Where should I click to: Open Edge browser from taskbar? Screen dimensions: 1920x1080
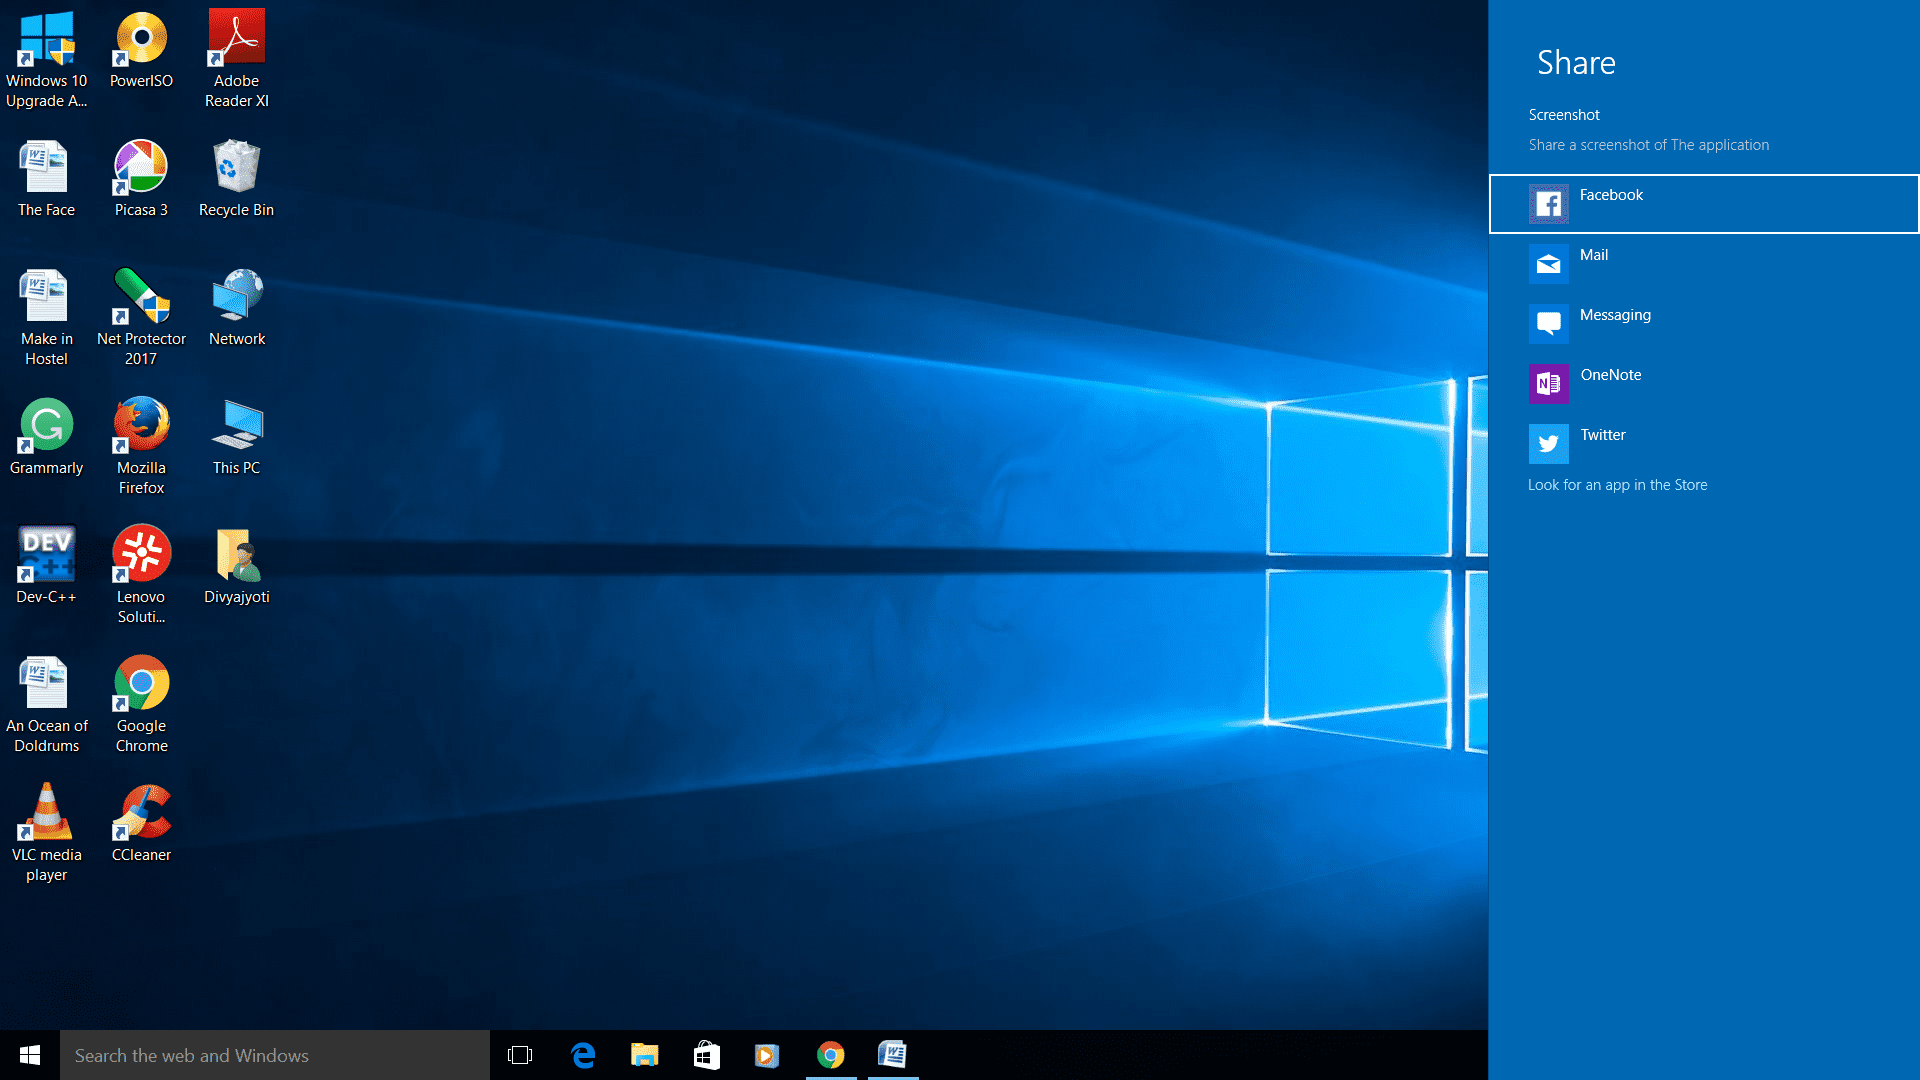[582, 1055]
